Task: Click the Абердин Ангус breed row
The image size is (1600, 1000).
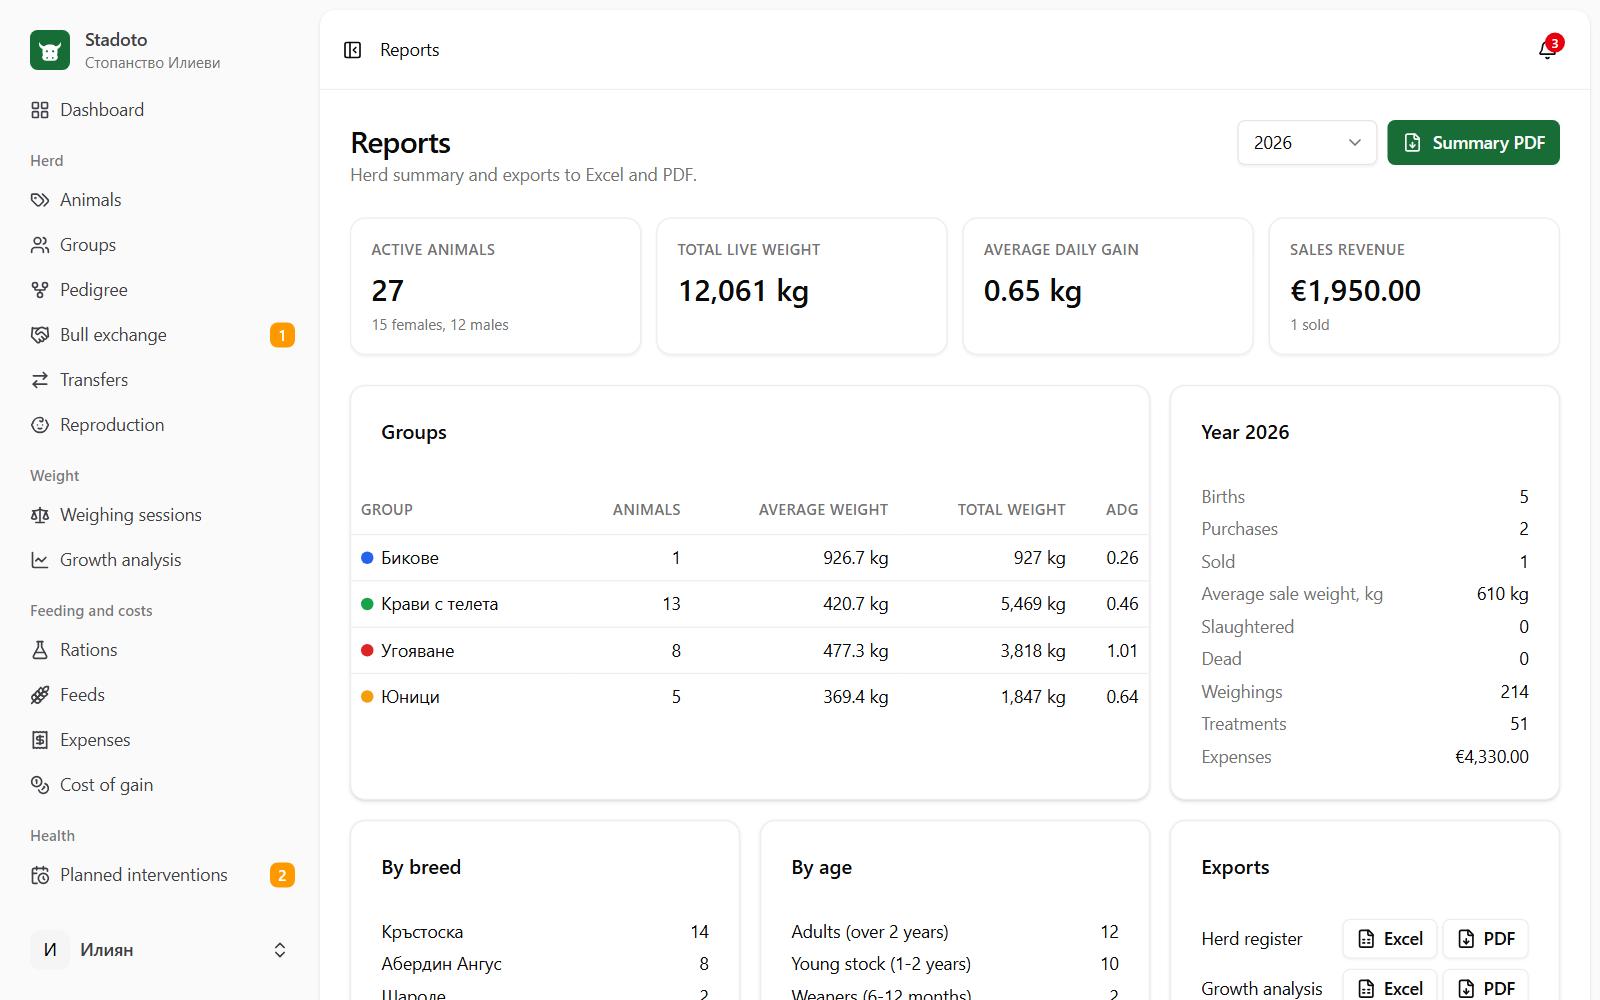Action: point(545,964)
